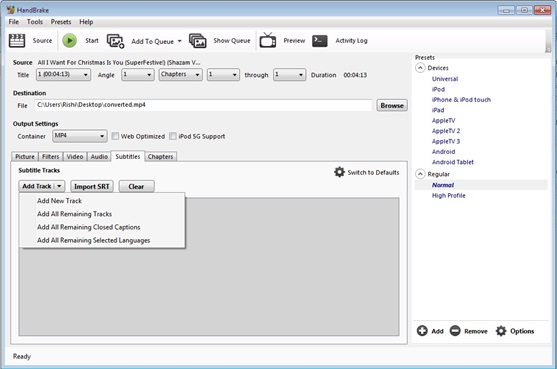Click the Show Queue stacked images icon
Screen dimensions: 557x369
click(198, 41)
